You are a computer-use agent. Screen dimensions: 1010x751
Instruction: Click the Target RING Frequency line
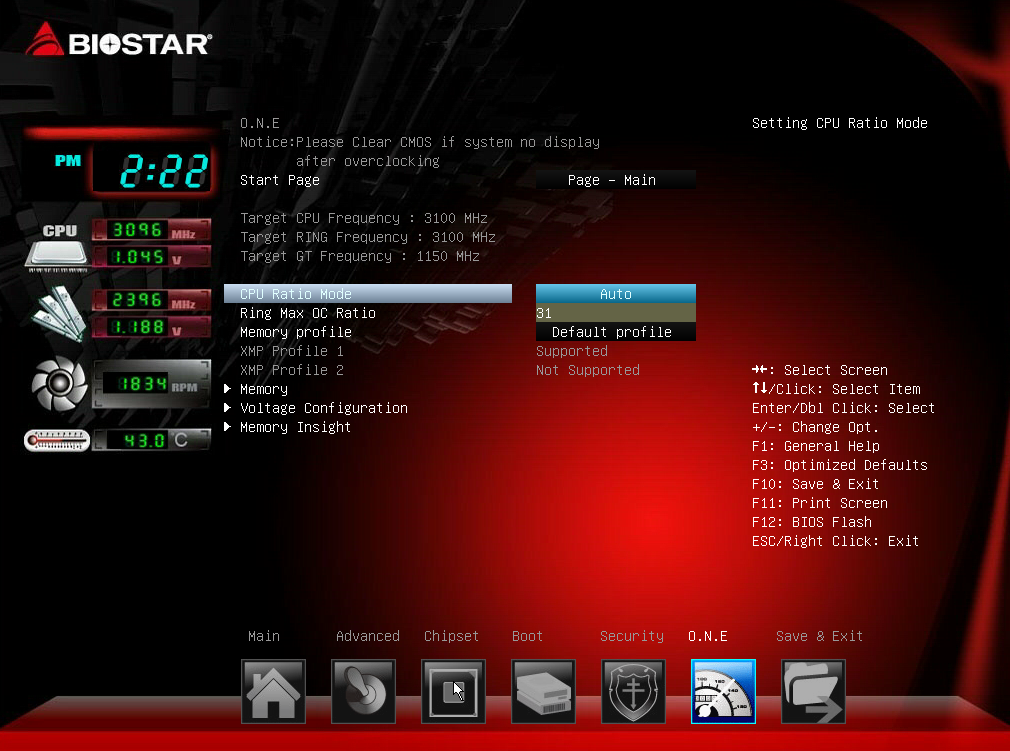tap(368, 237)
